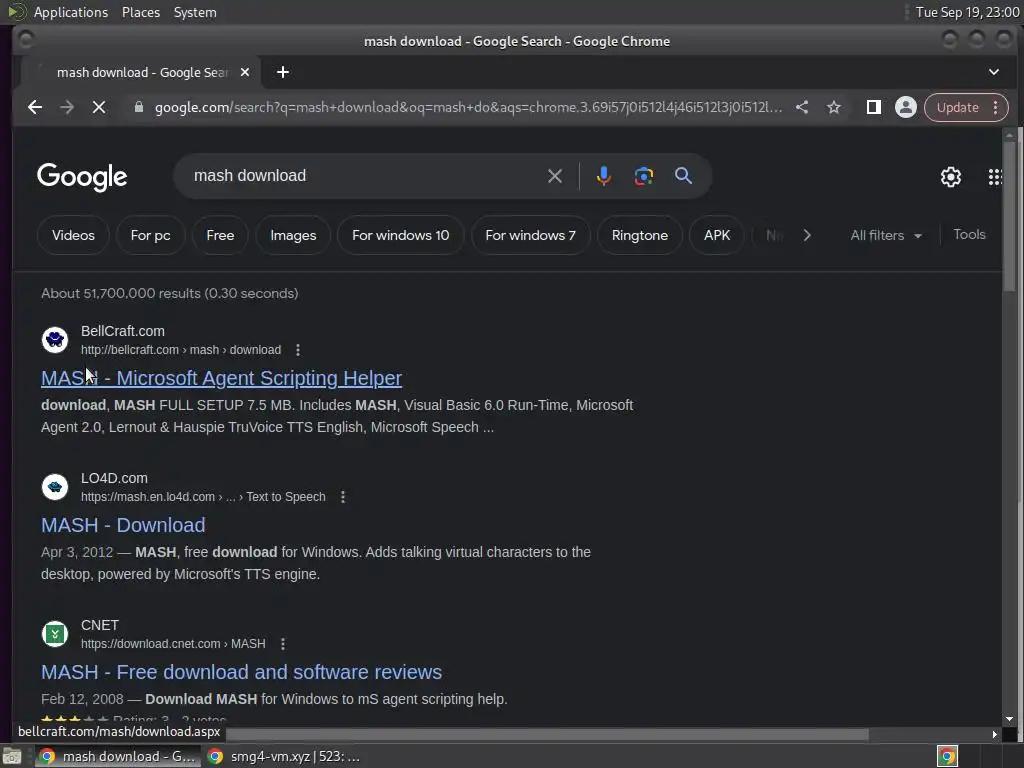The image size is (1024, 768).
Task: Open Google quick settings gear
Action: click(950, 176)
